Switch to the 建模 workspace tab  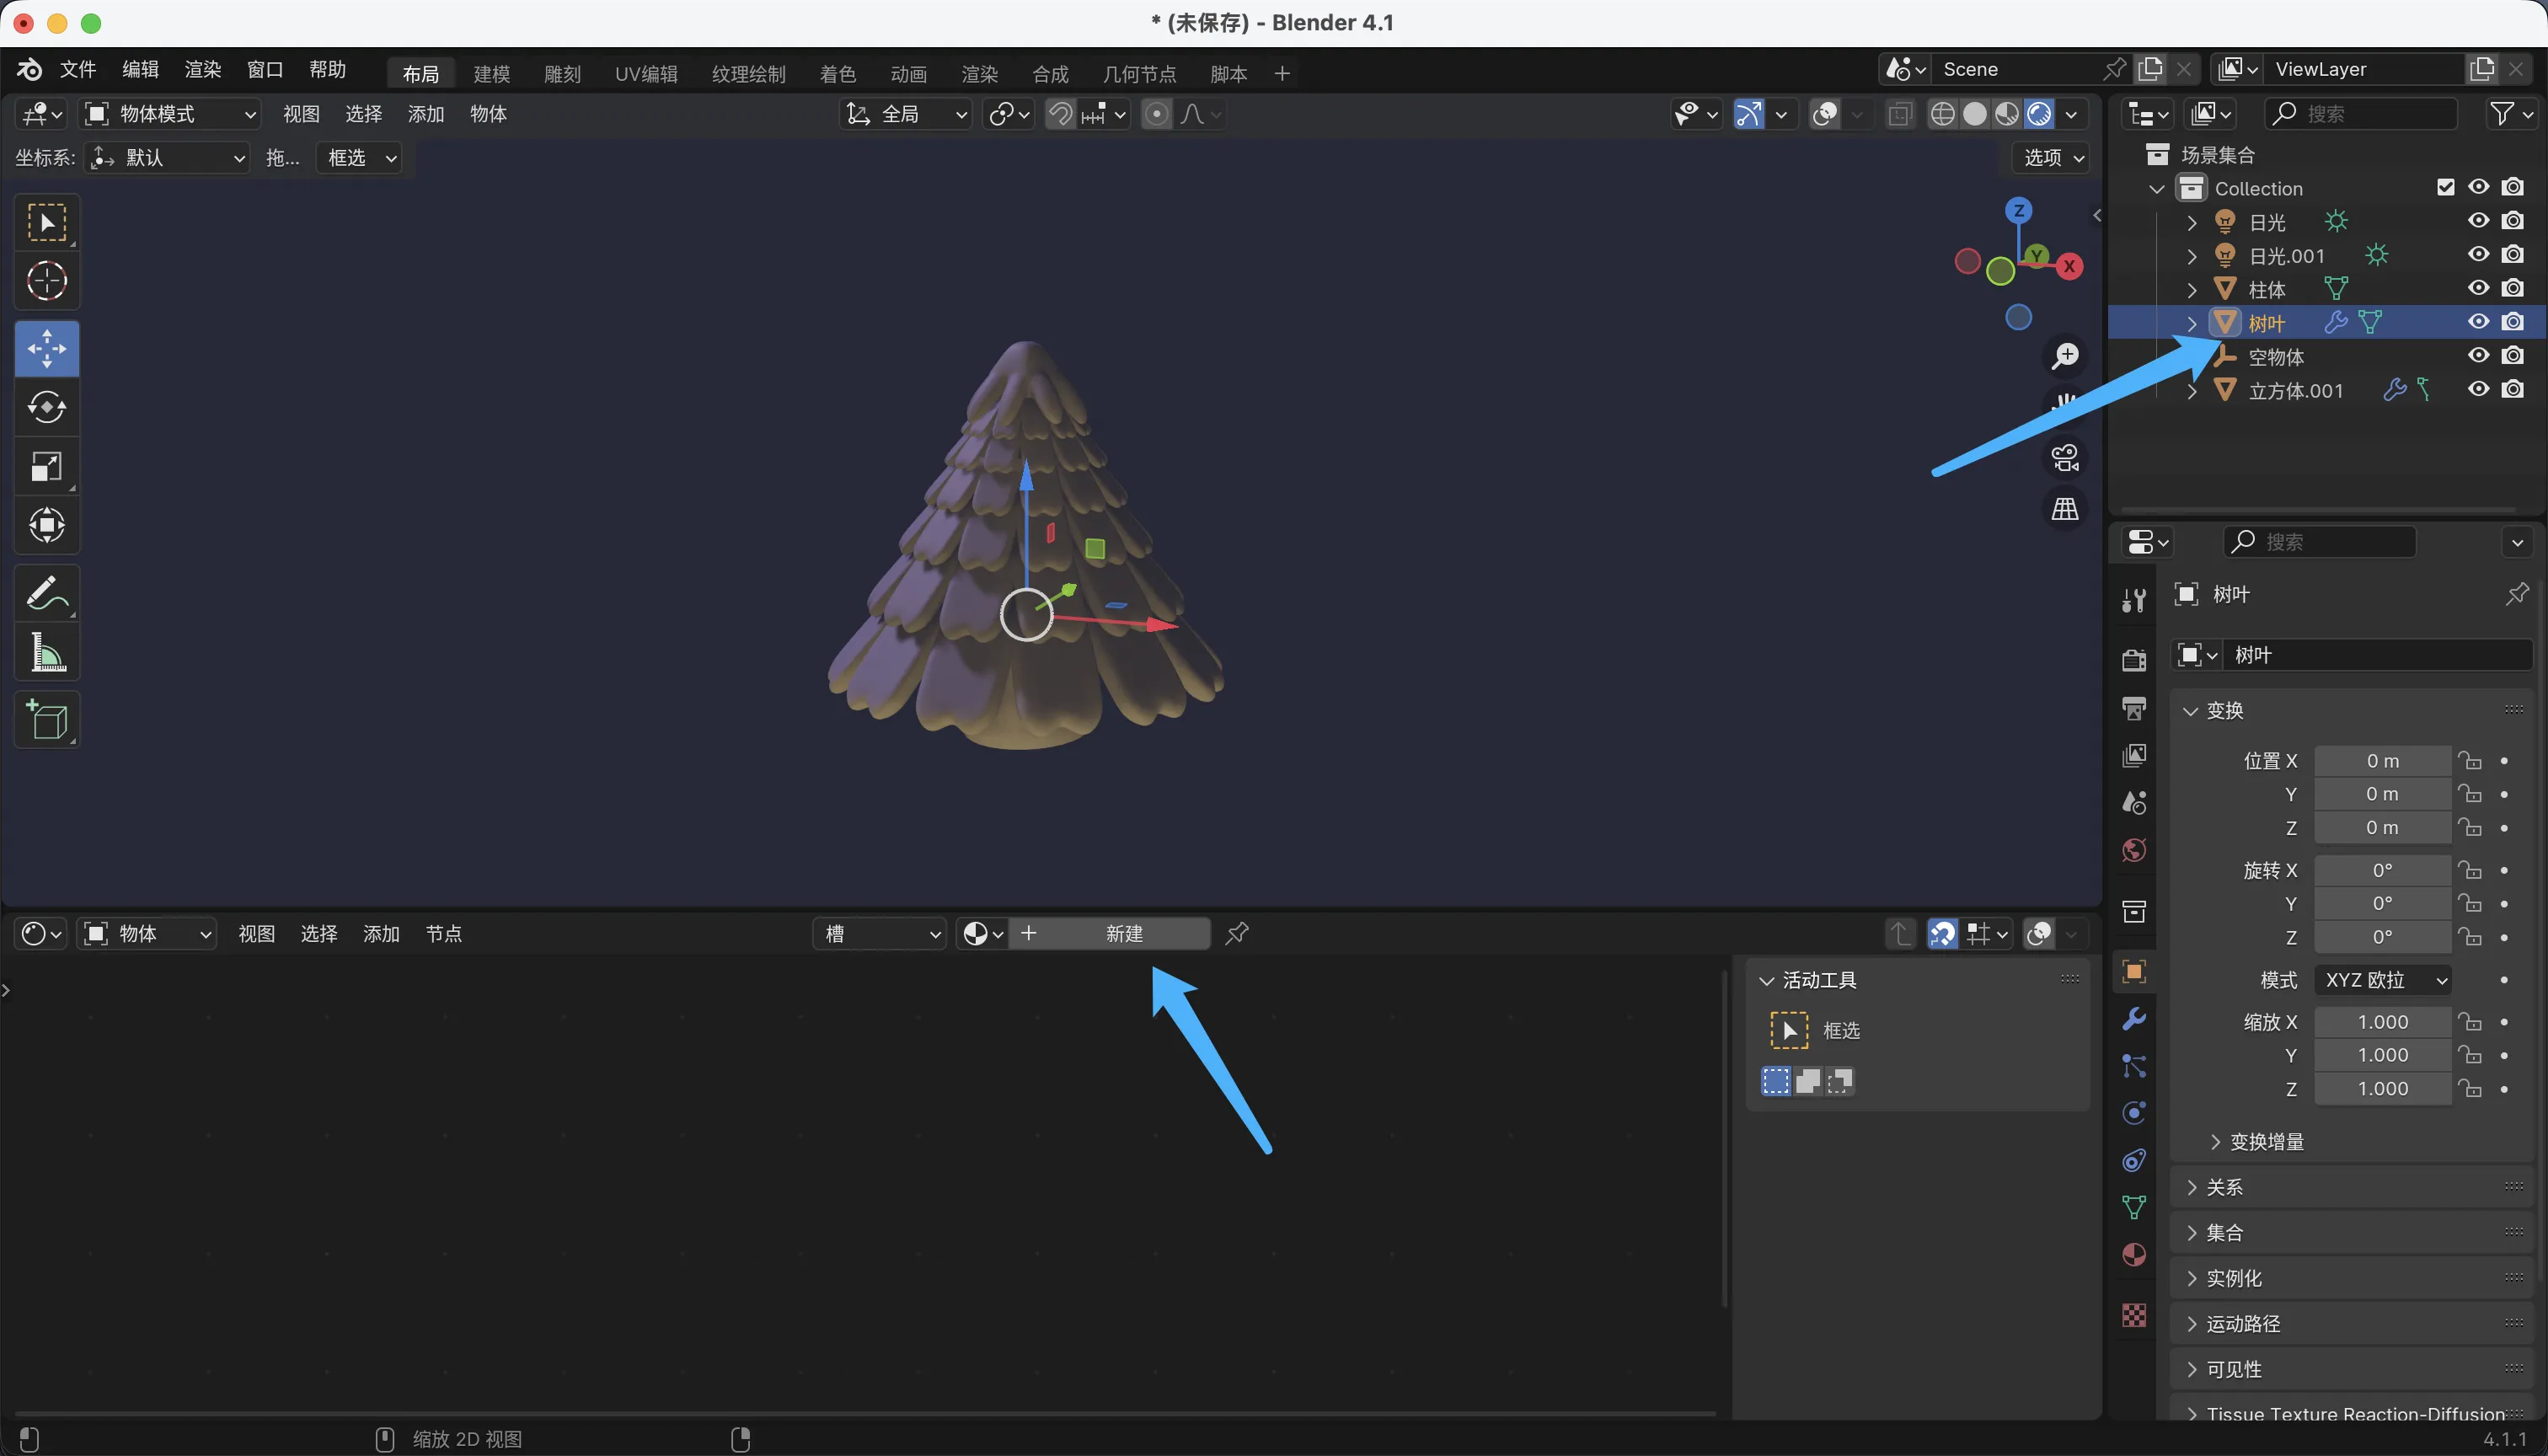491,73
